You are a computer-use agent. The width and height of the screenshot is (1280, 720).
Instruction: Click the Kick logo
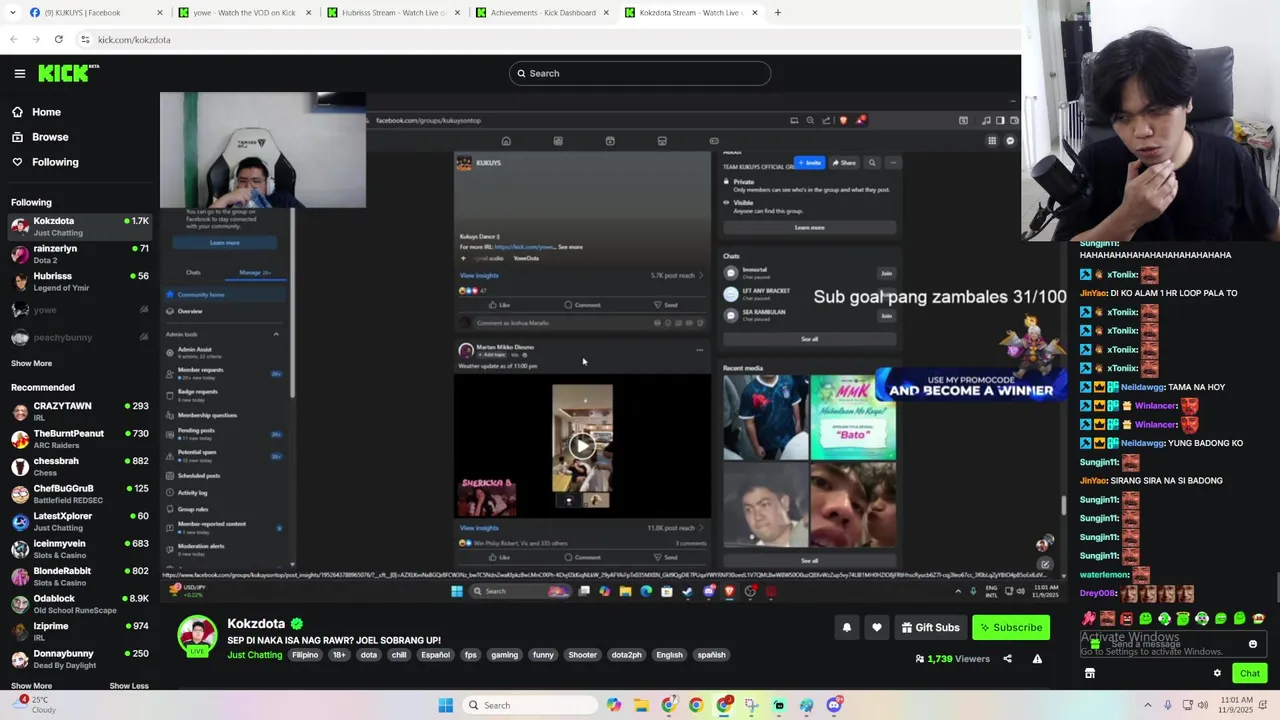68,73
